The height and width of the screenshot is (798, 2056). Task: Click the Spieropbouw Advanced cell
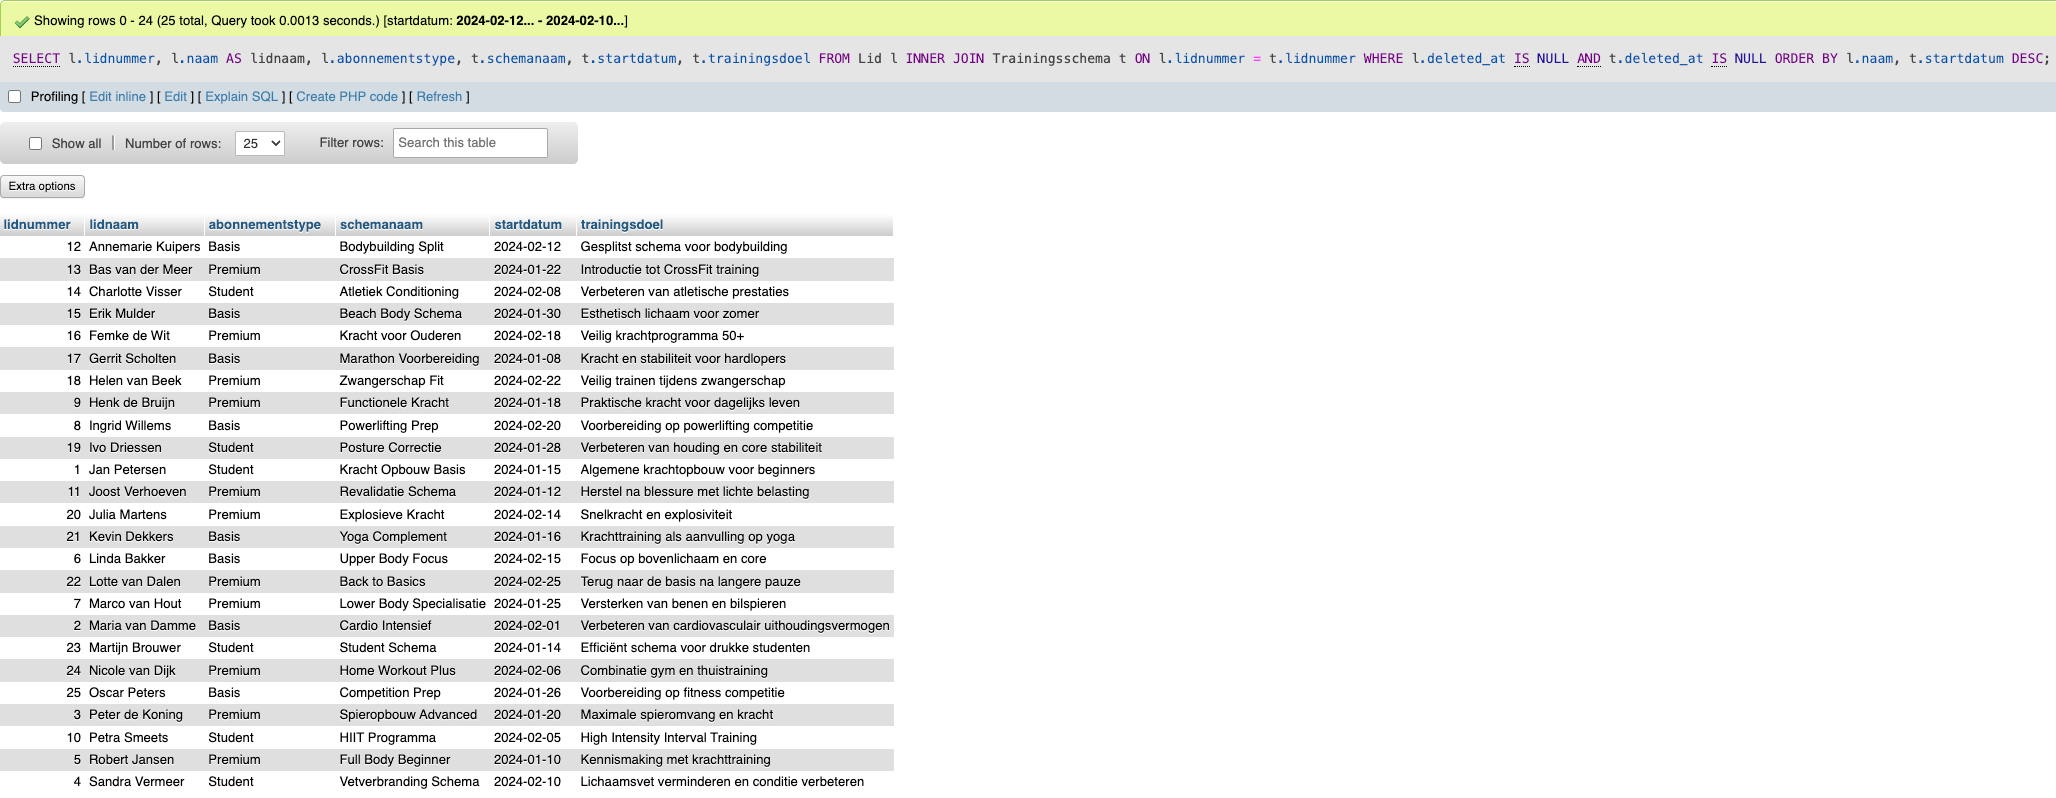coord(412,715)
